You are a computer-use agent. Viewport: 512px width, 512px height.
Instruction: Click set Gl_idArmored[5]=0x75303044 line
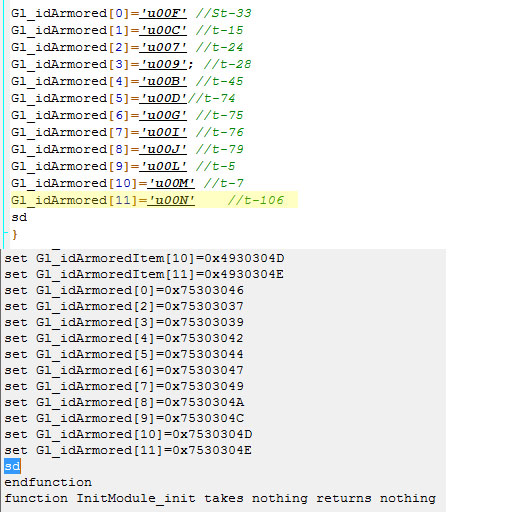[x=124, y=355]
